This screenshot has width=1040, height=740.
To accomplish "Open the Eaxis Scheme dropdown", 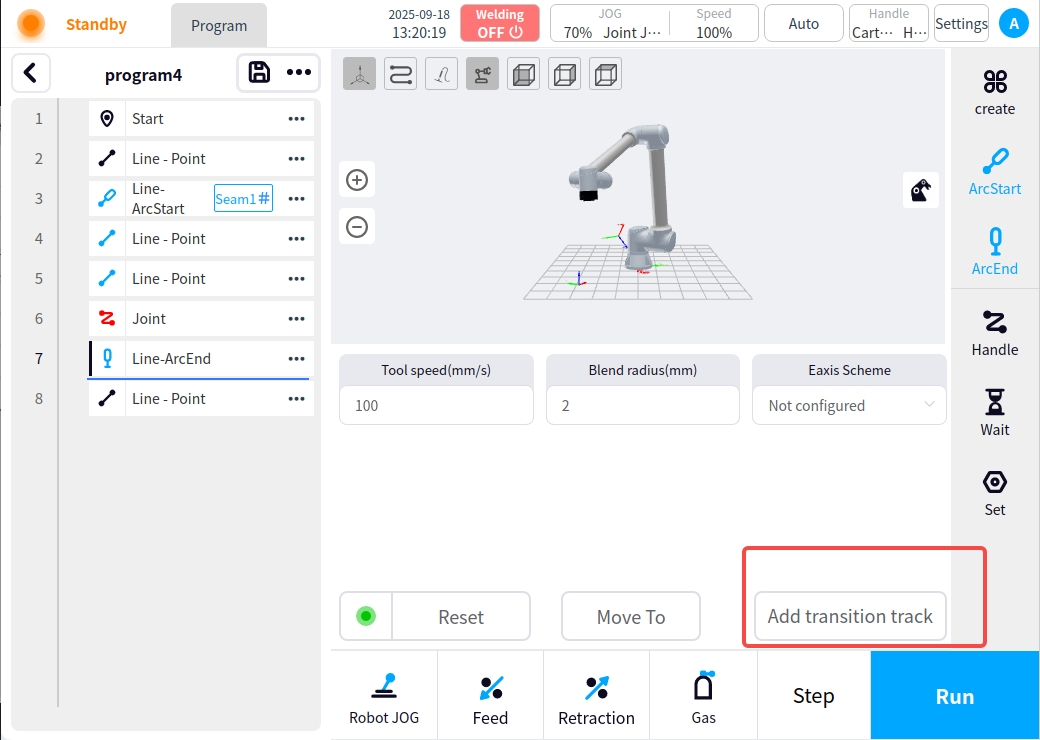I will click(849, 405).
